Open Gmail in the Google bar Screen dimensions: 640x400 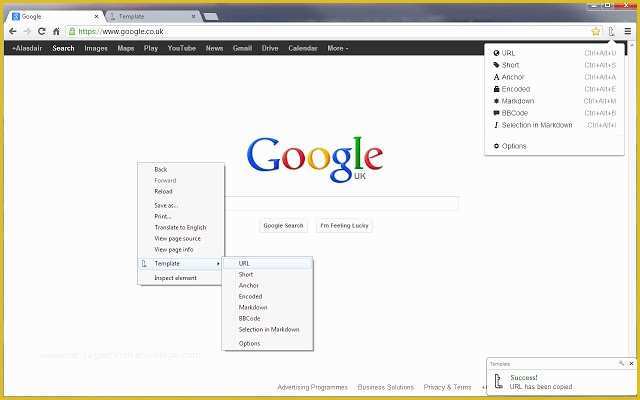[x=242, y=48]
